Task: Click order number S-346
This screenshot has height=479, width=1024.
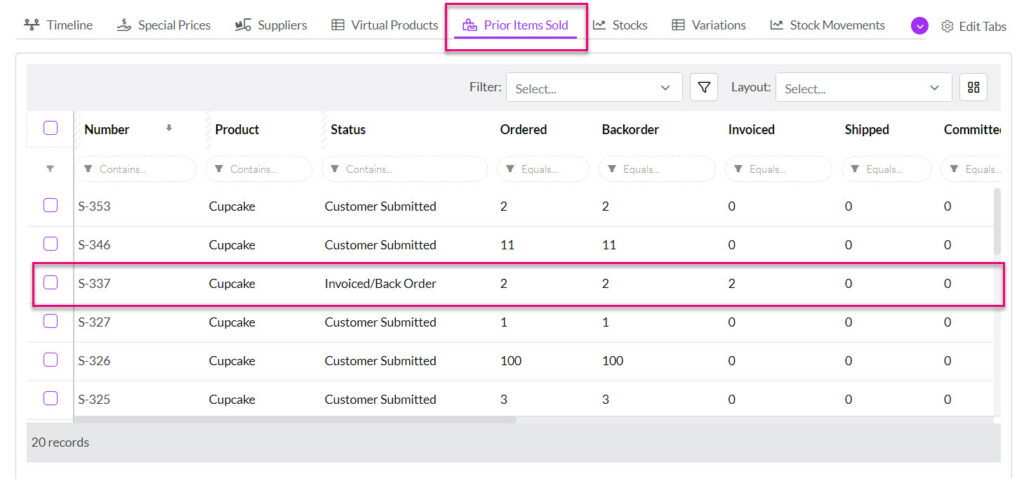Action: [94, 245]
